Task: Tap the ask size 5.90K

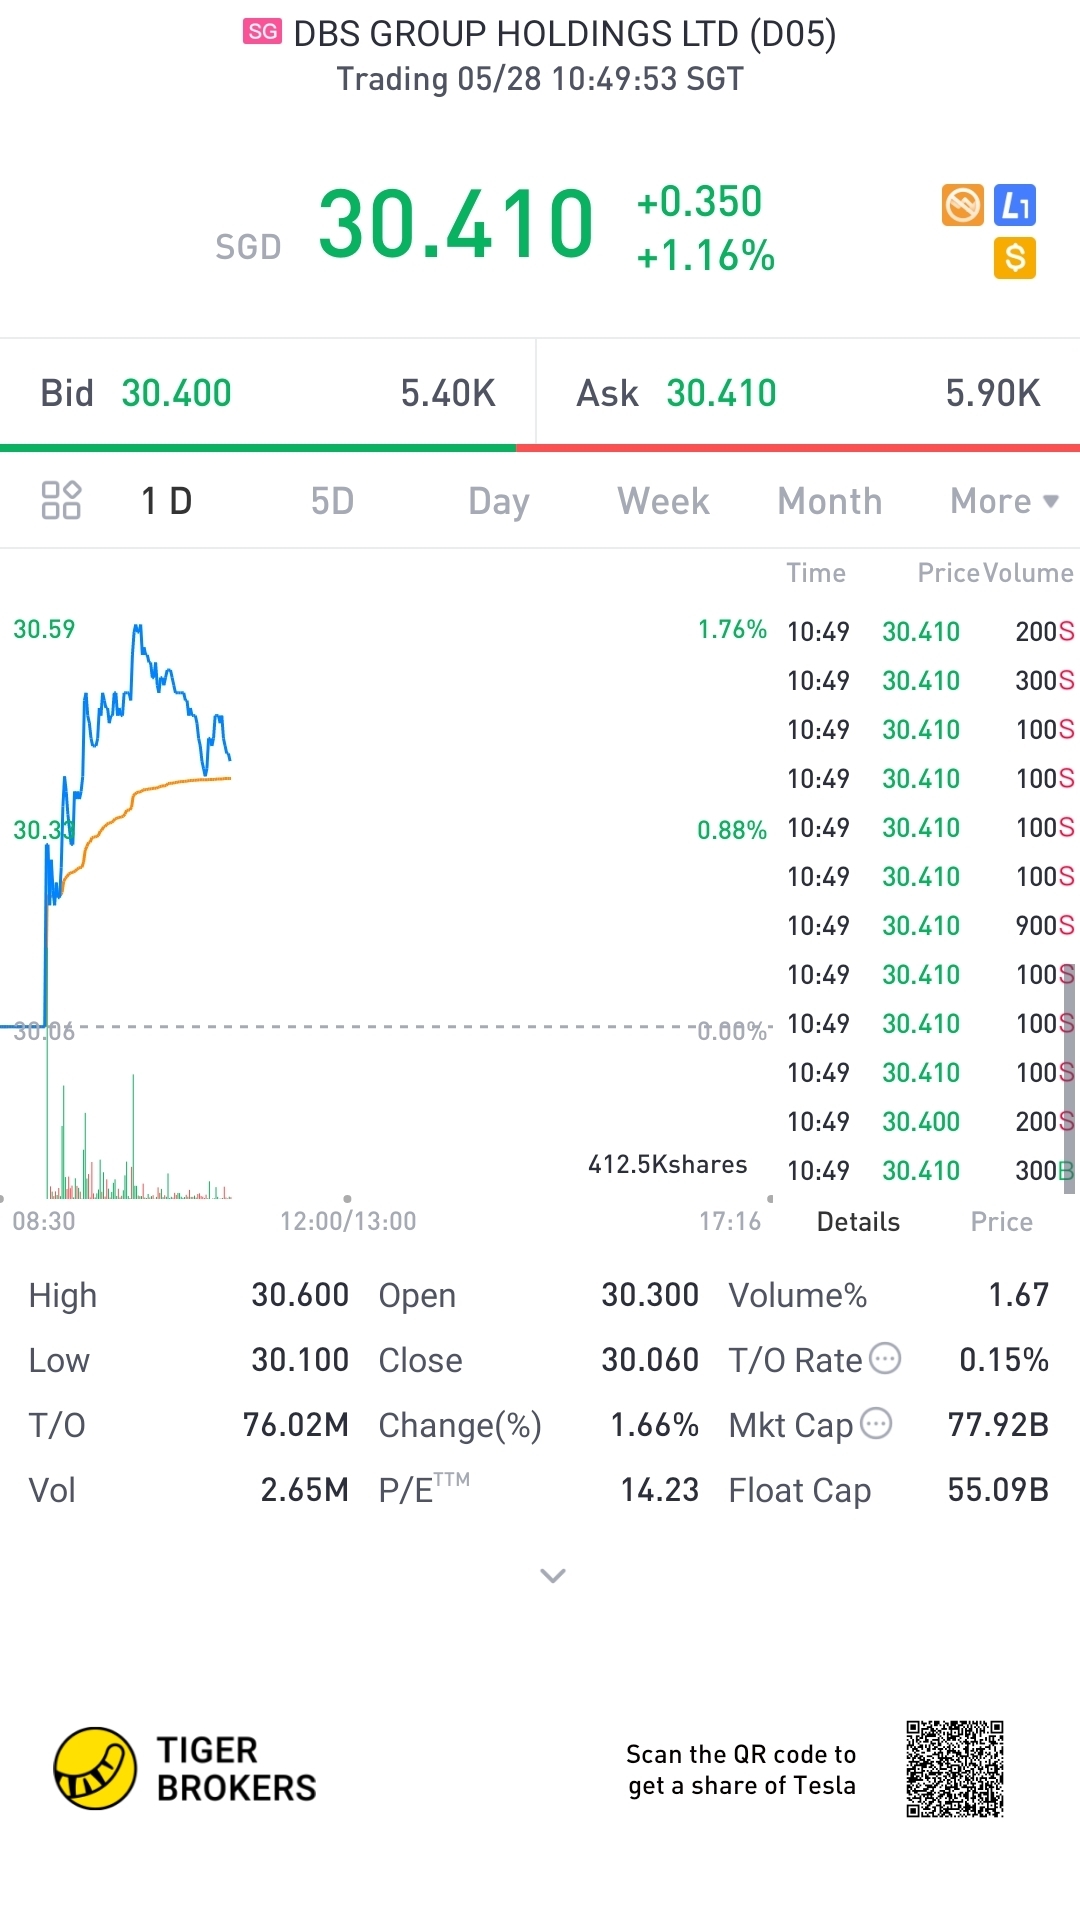Action: 993,393
